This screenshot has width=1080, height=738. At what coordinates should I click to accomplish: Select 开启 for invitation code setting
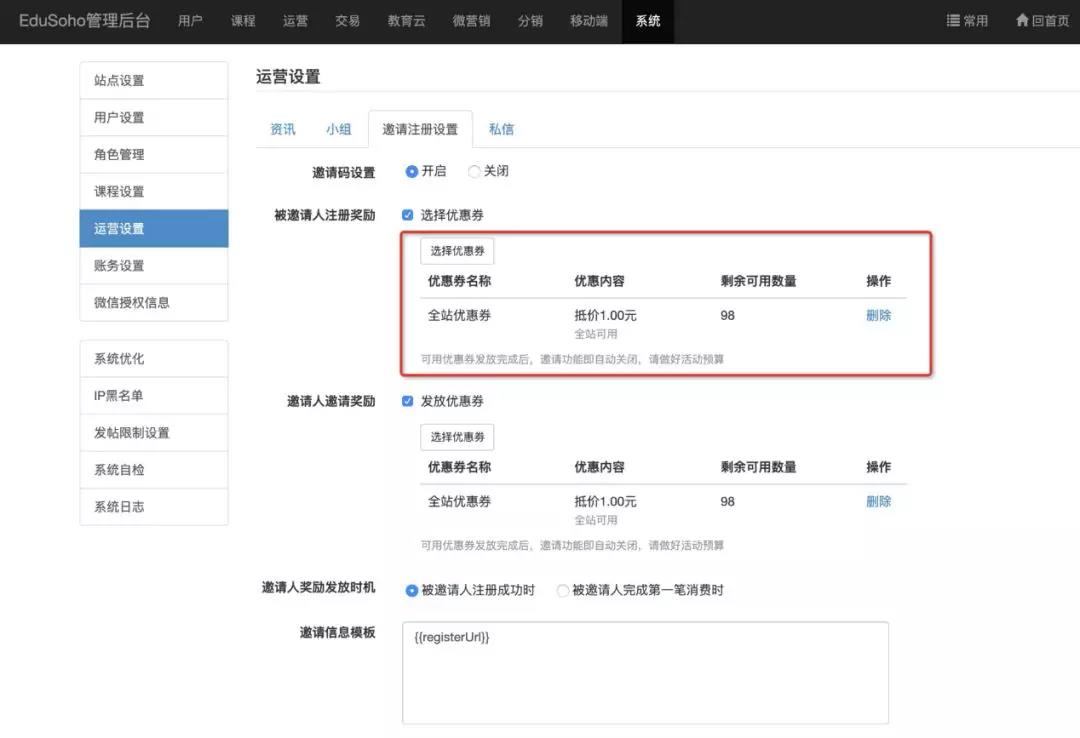[x=411, y=172]
